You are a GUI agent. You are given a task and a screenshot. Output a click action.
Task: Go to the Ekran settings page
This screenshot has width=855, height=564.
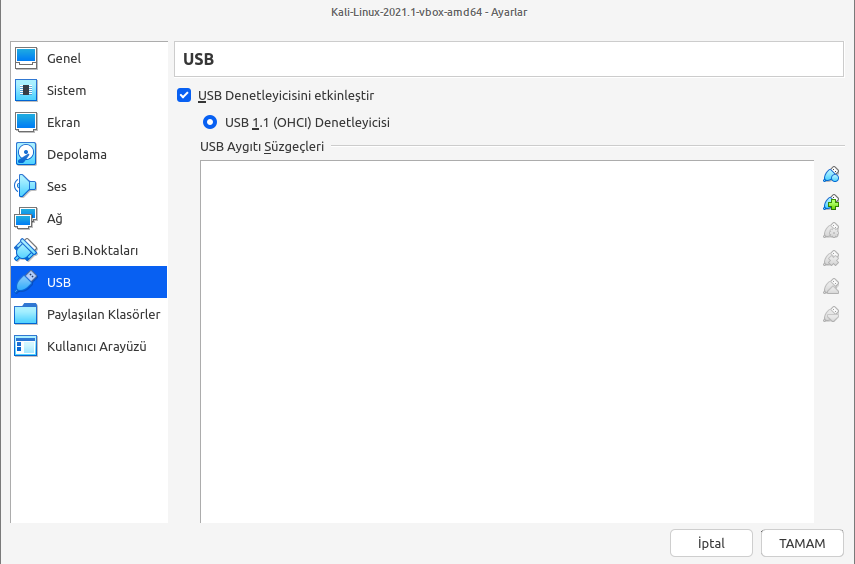(x=63, y=122)
